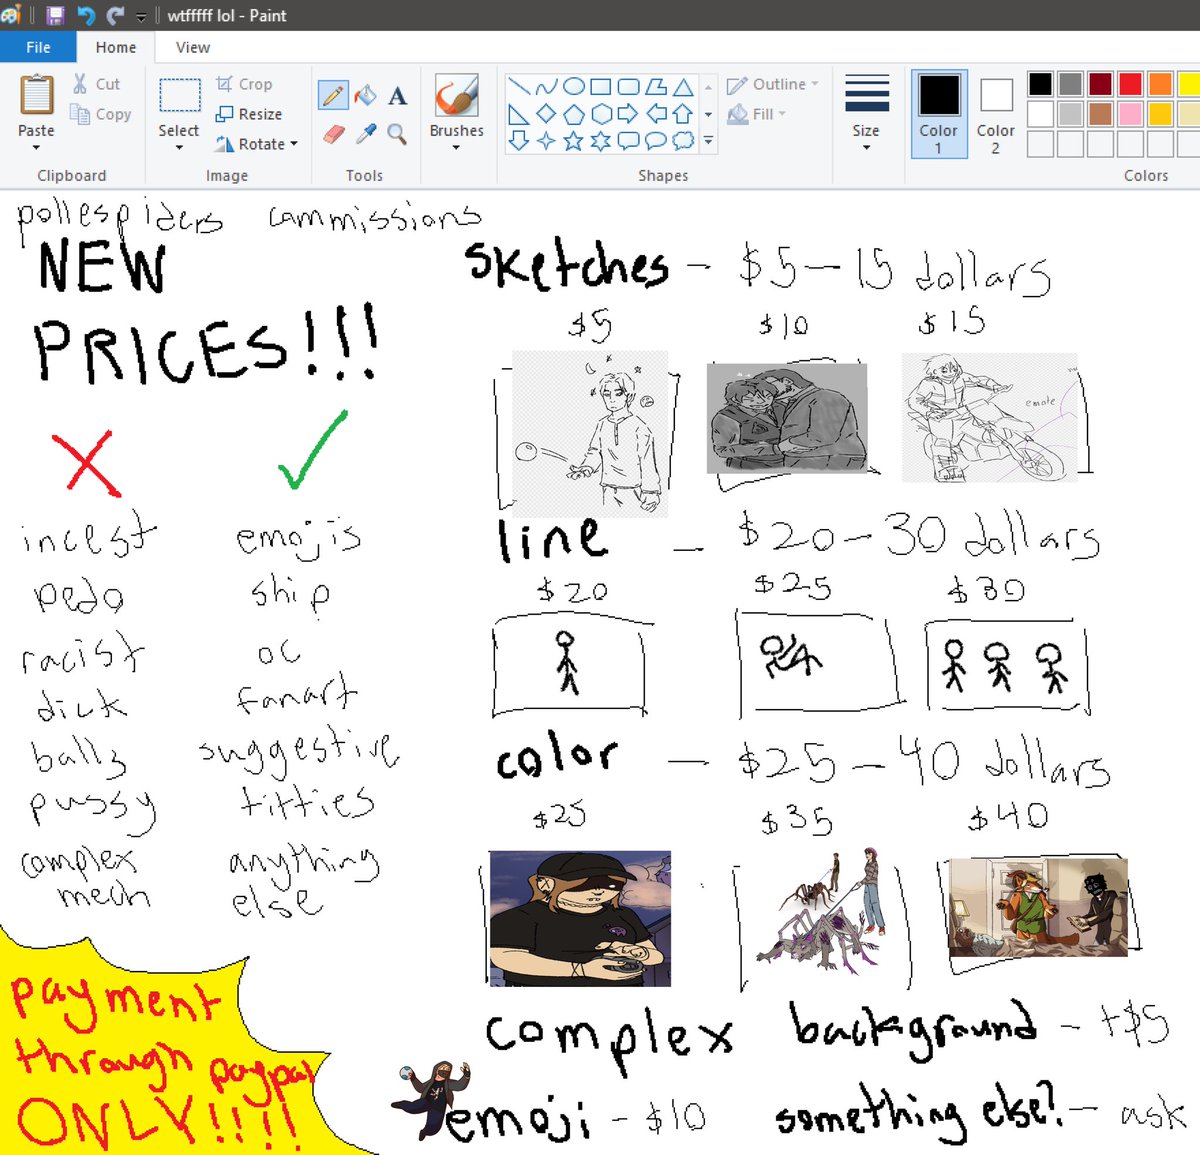Expand the Shapes gallery More arrow
This screenshot has width=1200, height=1155.
click(x=708, y=140)
